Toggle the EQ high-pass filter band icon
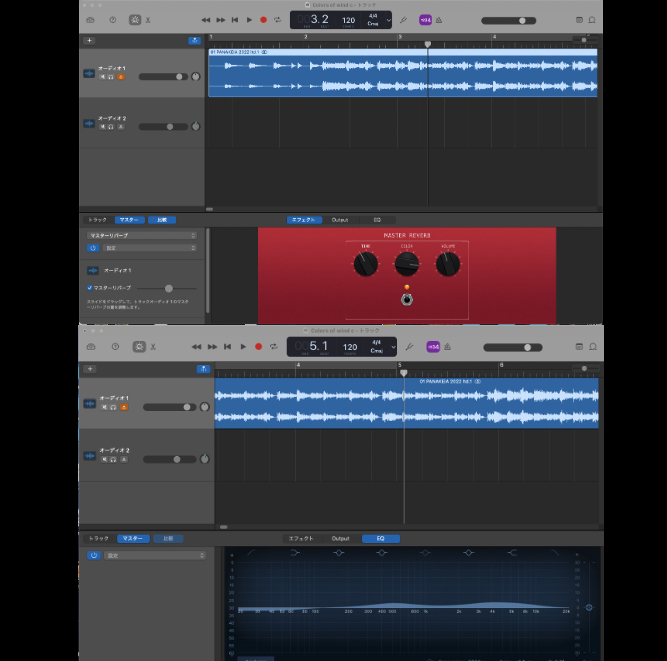Viewport: 667px width, 661px height. pyautogui.click(x=251, y=553)
